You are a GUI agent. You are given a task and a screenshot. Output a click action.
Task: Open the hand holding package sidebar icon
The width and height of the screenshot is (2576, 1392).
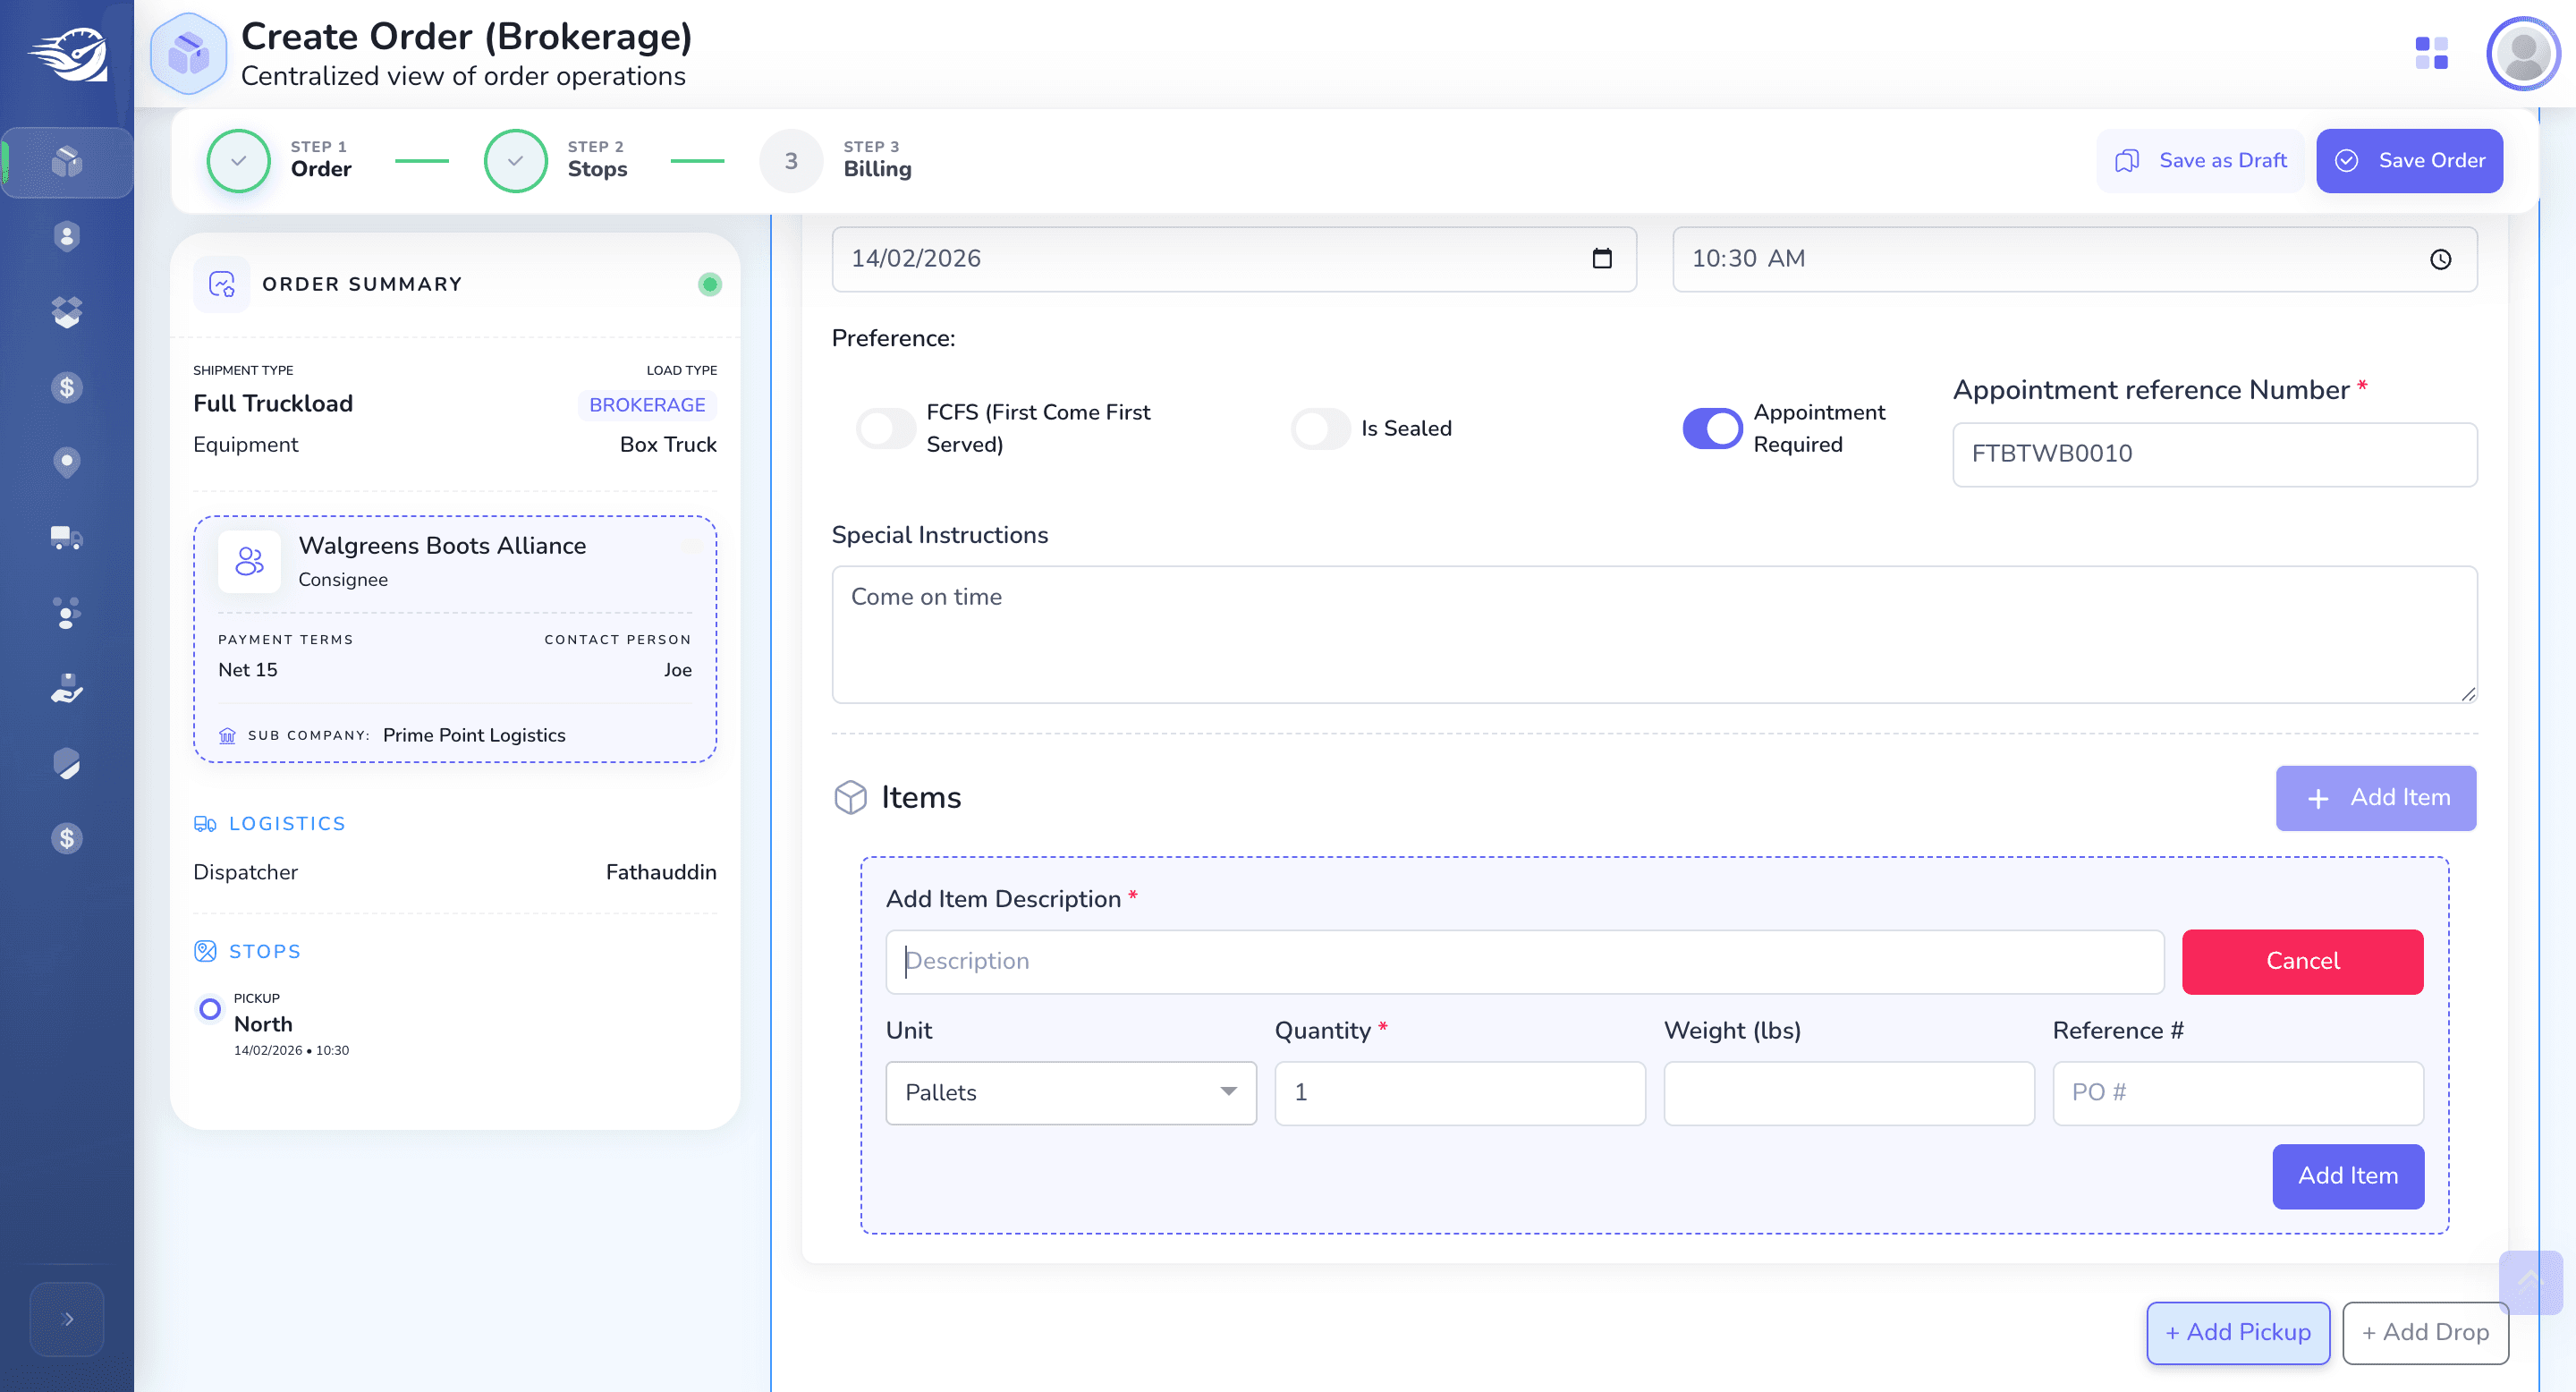(66, 688)
